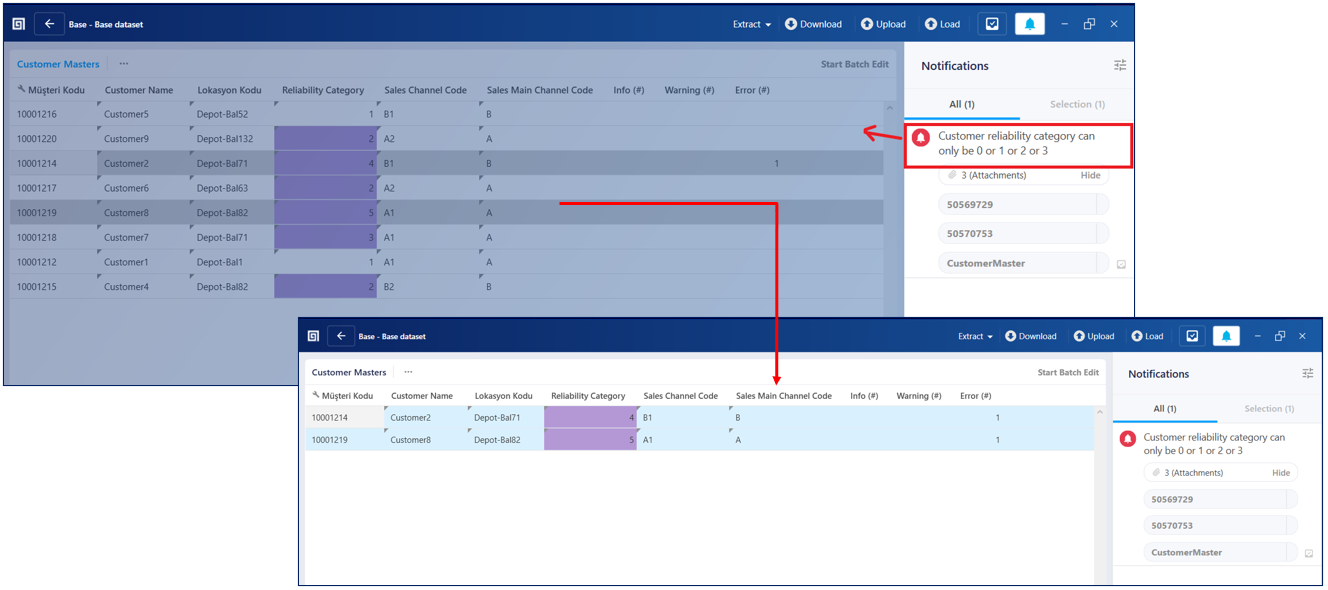Image resolution: width=1328 pixels, height=590 pixels.
Task: Toggle the task checkbox icon beside the bell
Action: 991,23
